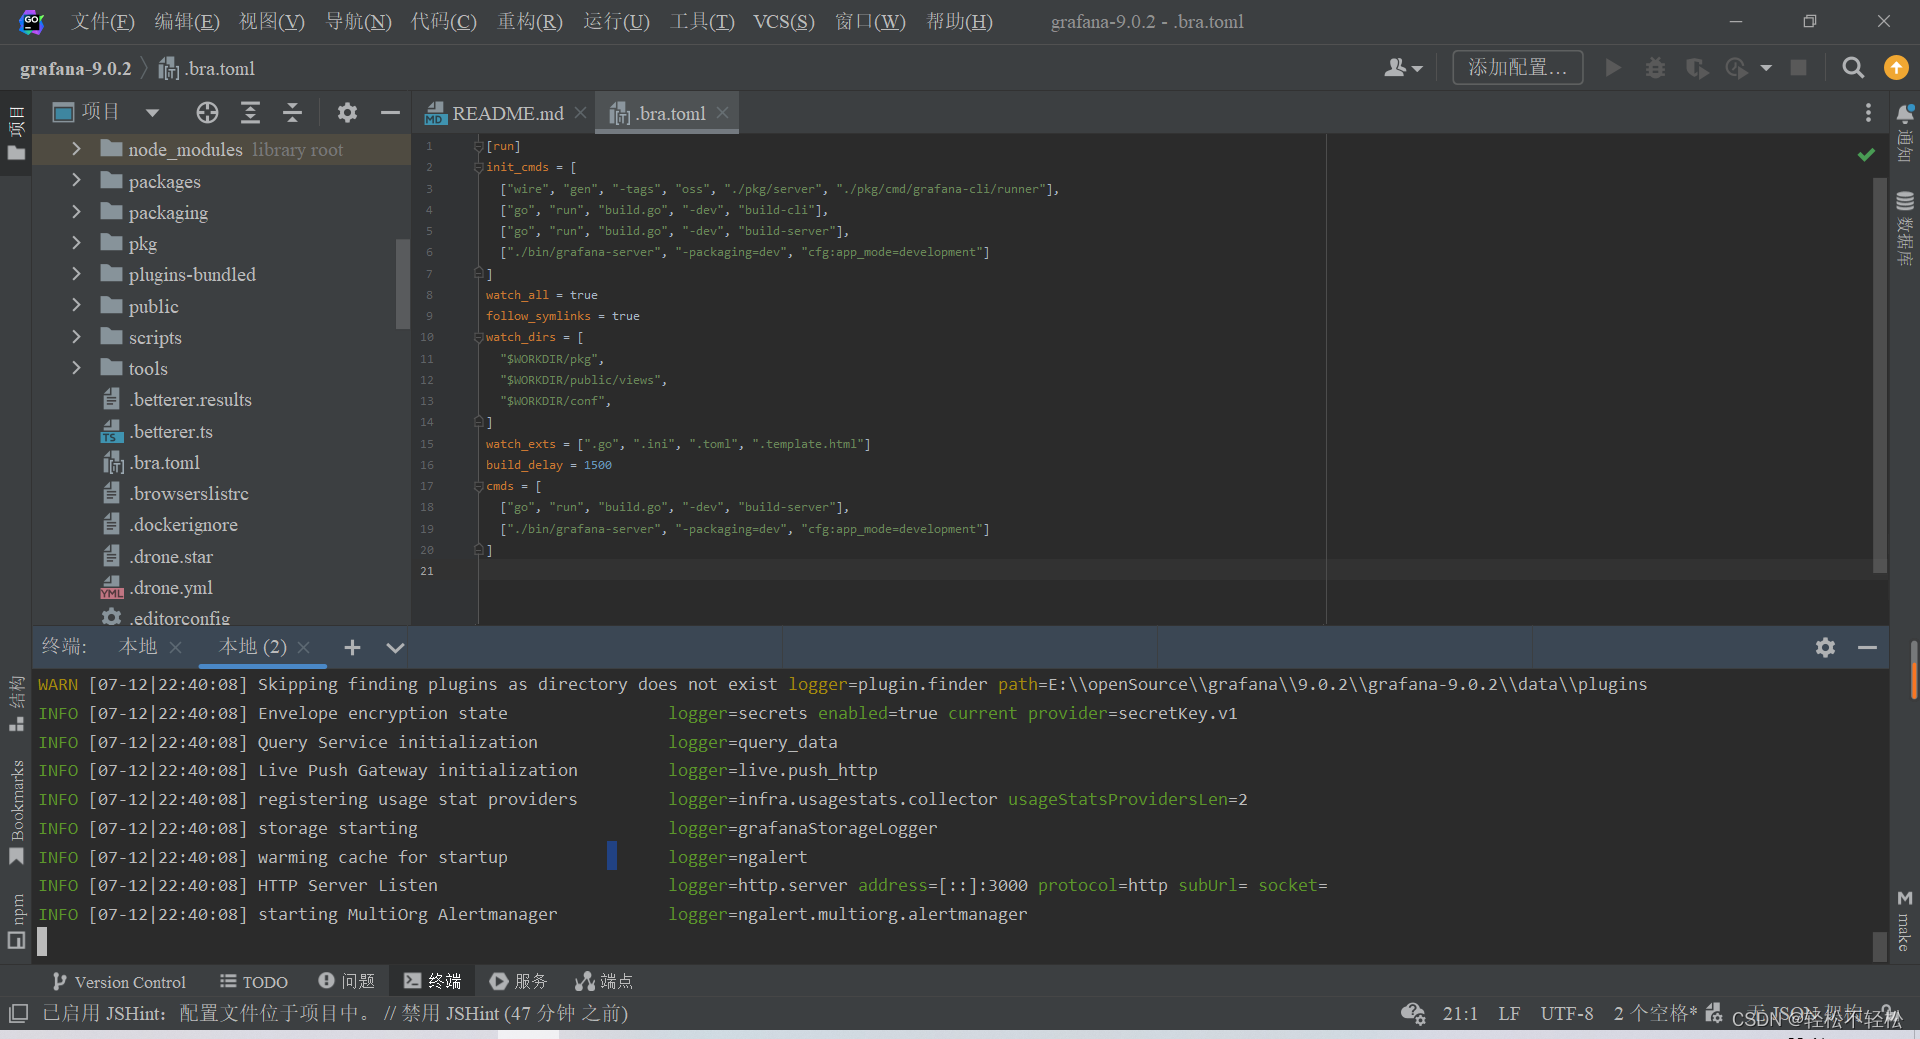Click the Expand All icon in project panel
The width and height of the screenshot is (1920, 1039).
(x=250, y=113)
